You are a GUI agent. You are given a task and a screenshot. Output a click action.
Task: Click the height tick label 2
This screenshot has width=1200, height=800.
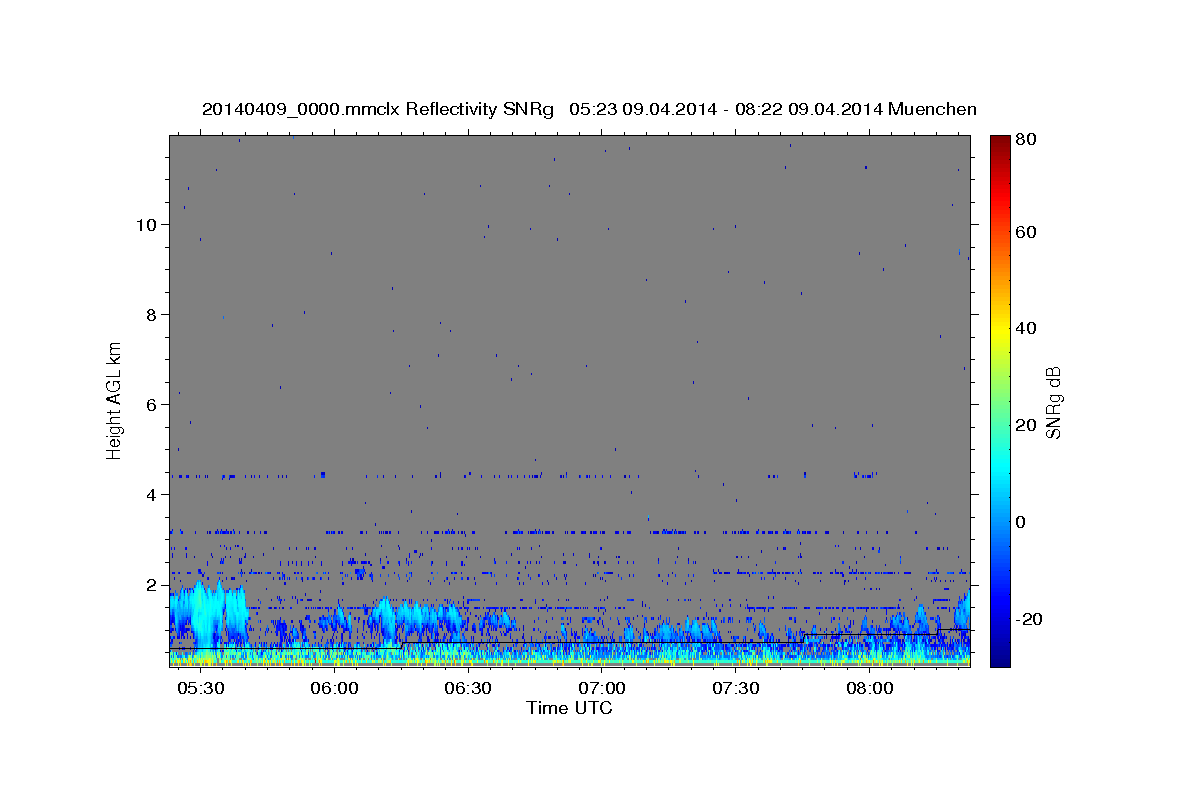click(150, 584)
